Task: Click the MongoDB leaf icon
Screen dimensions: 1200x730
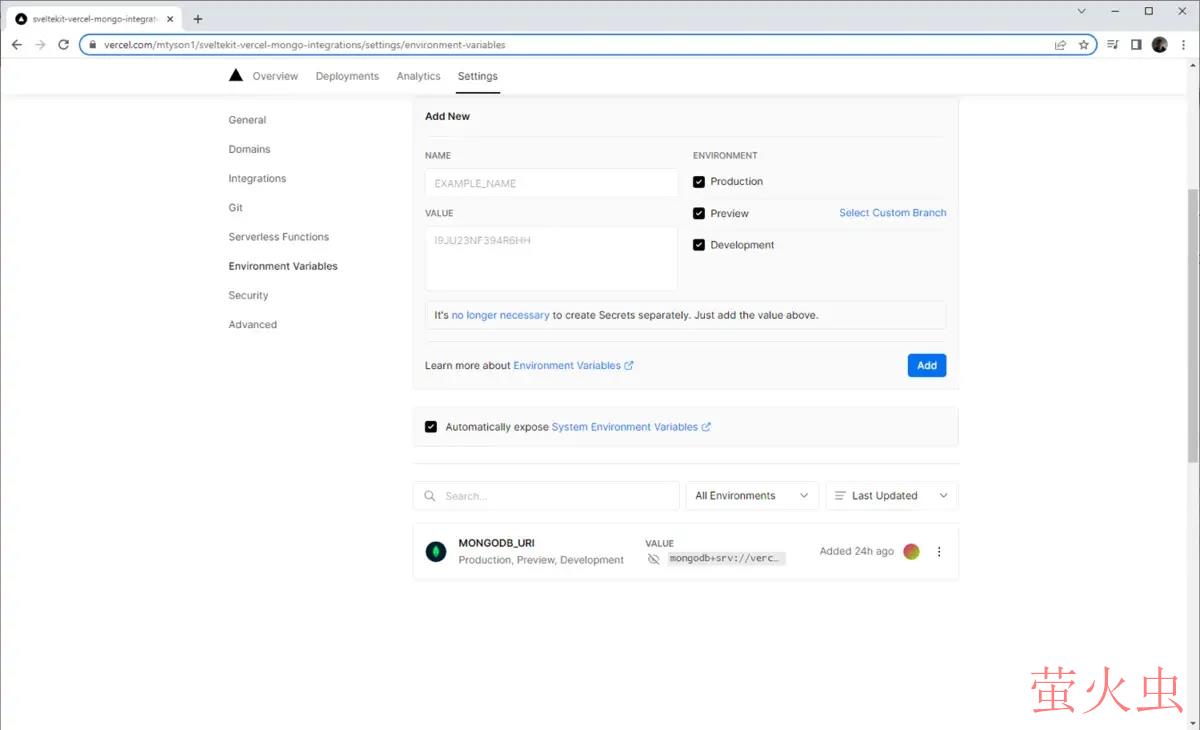Action: coord(436,551)
